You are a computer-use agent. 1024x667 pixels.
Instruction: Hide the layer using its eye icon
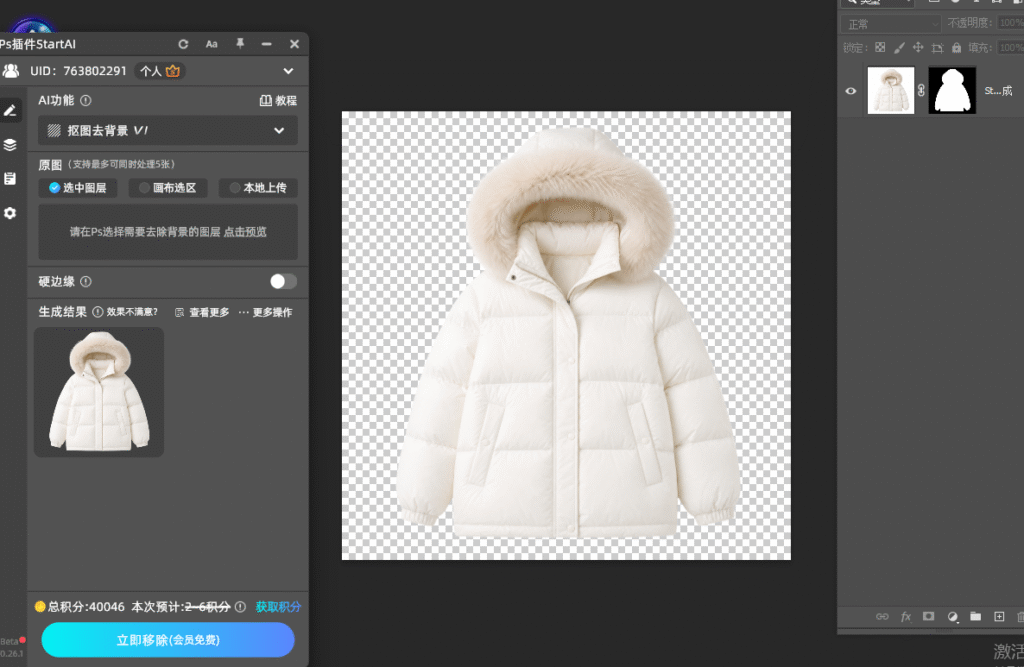(x=850, y=91)
